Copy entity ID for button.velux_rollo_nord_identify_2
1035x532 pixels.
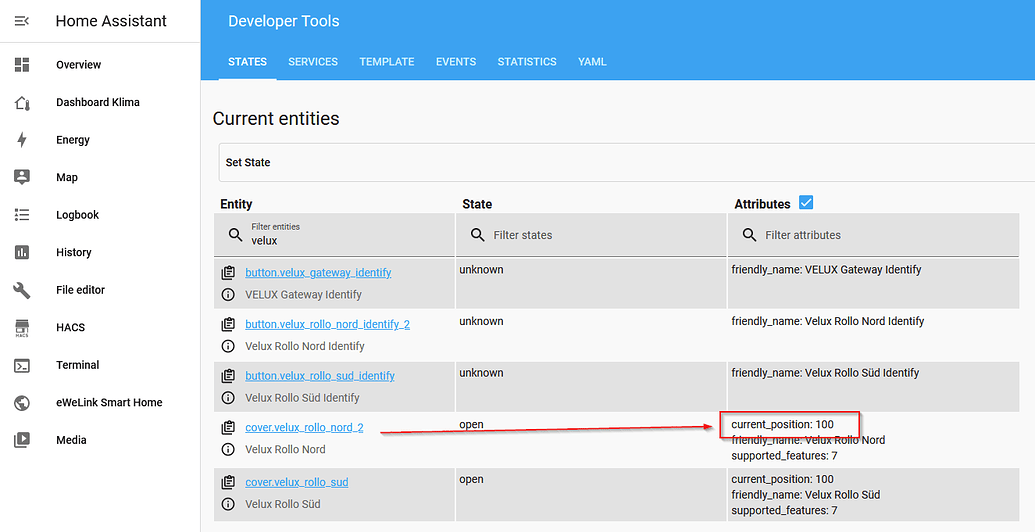point(228,324)
